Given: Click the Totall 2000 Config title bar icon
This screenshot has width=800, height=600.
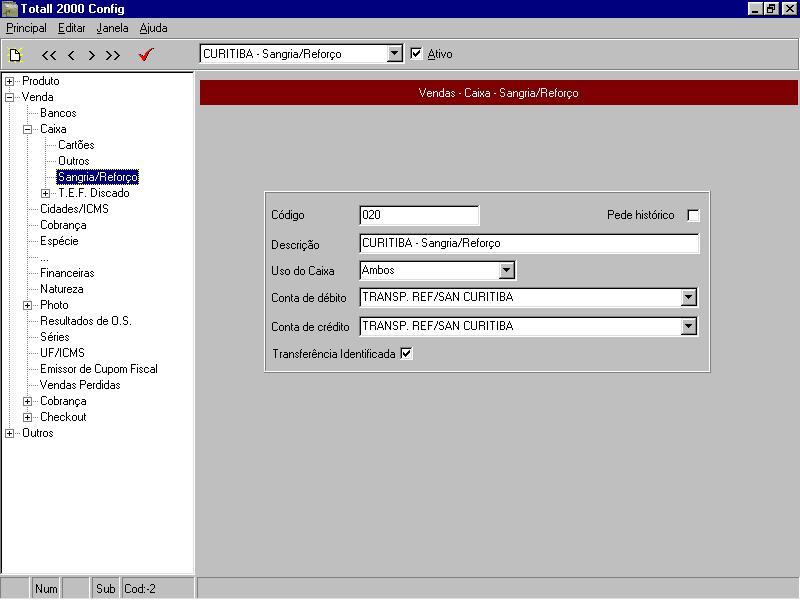Looking at the screenshot, I should 9,9.
